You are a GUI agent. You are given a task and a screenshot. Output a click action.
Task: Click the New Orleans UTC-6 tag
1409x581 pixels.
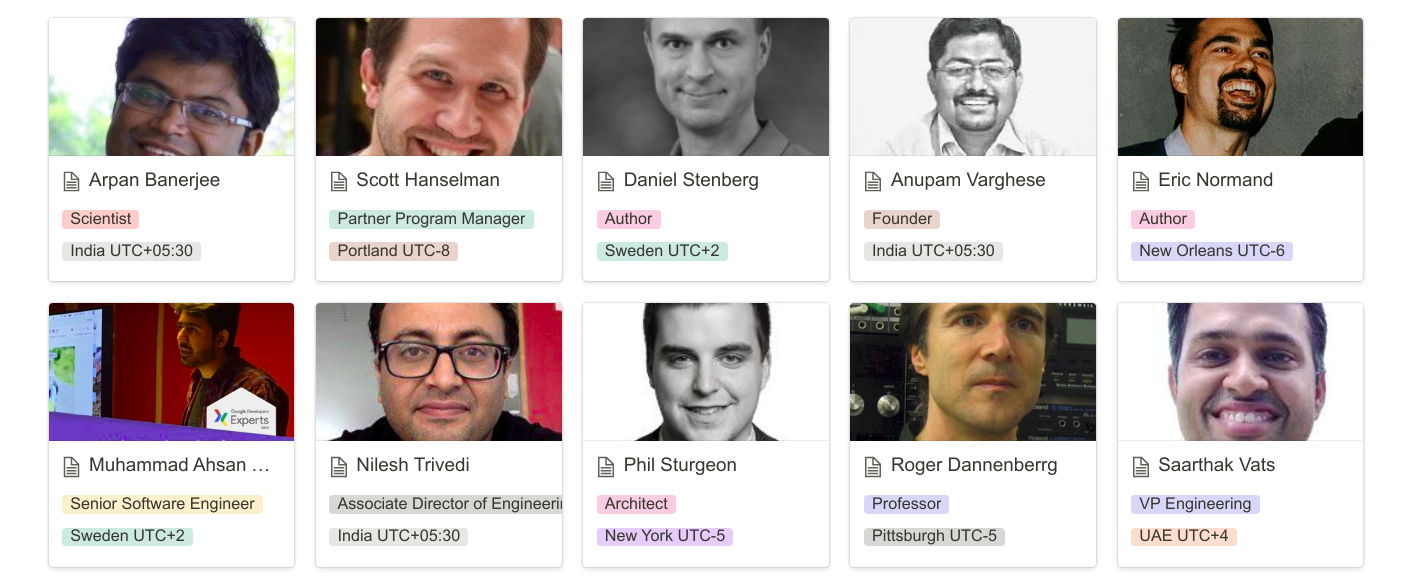point(1212,251)
